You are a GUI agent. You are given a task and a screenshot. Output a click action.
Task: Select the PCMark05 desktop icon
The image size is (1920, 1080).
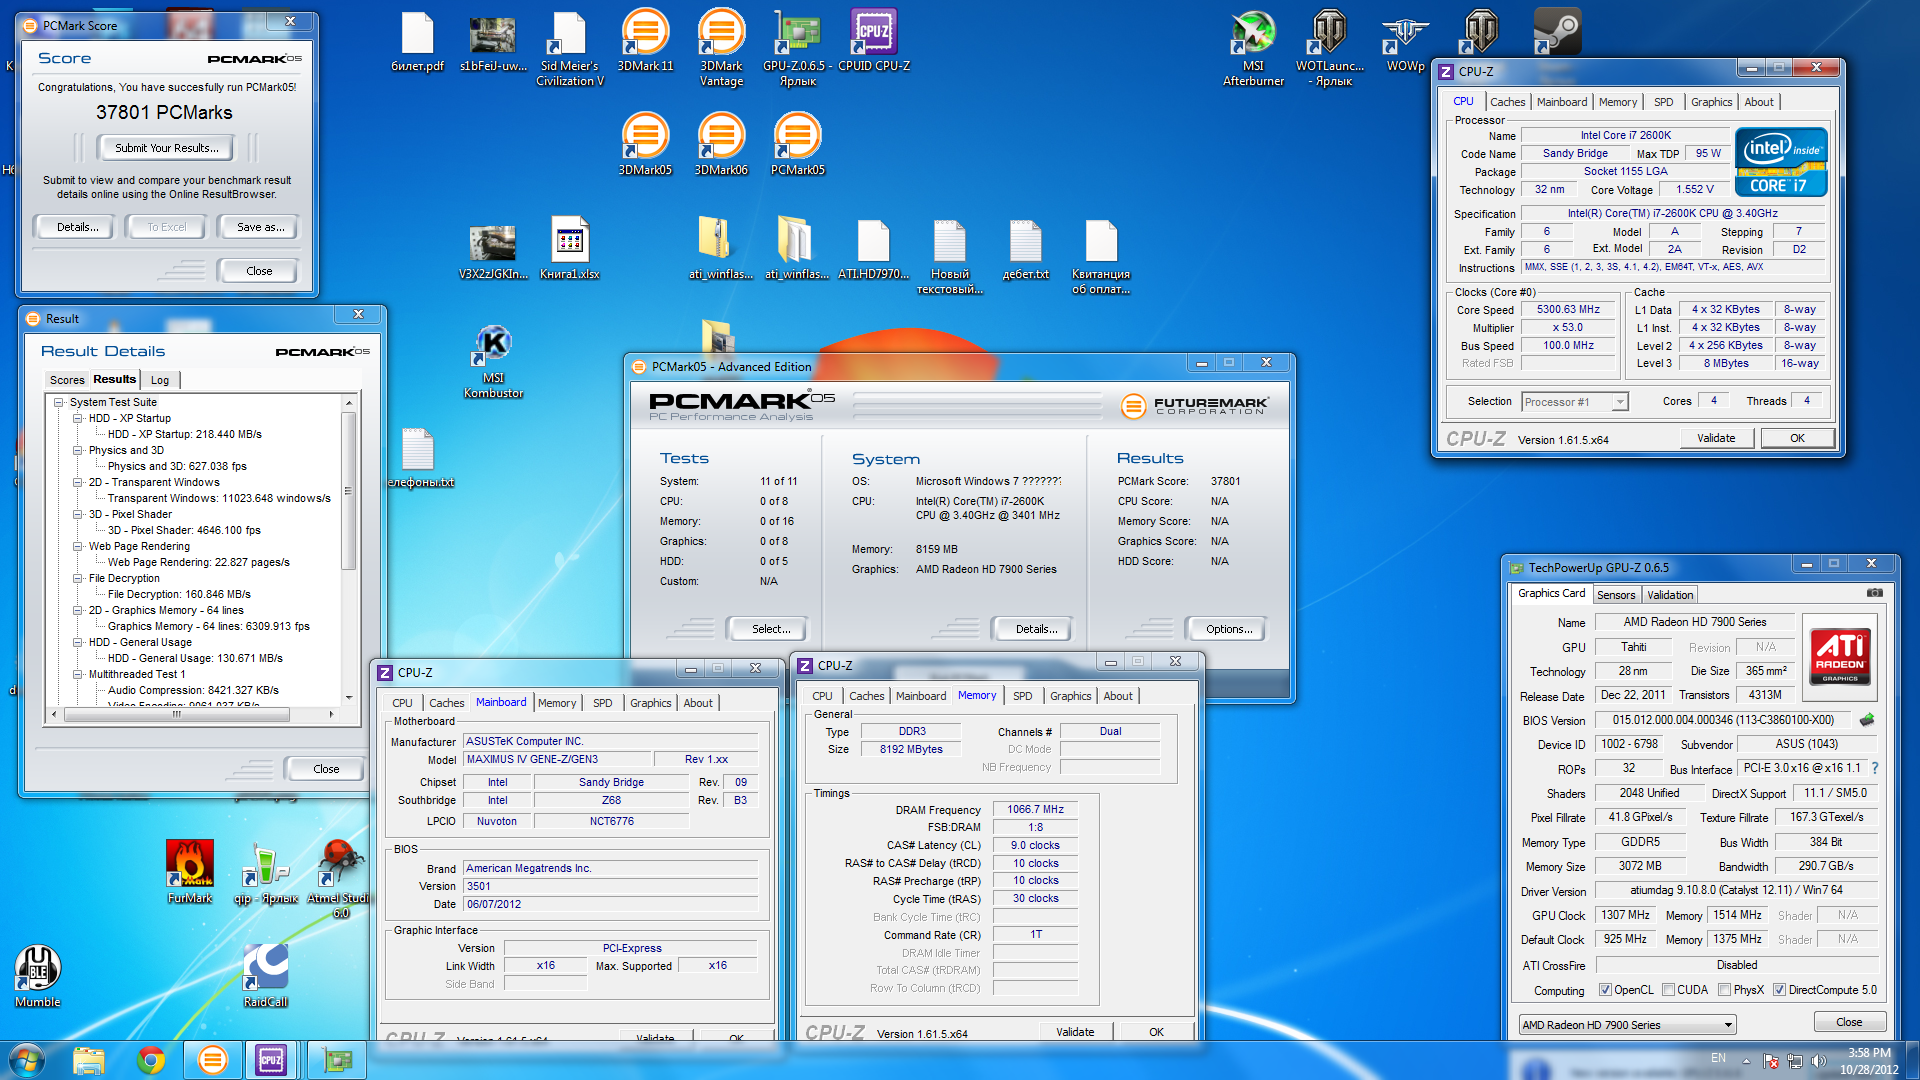(797, 144)
